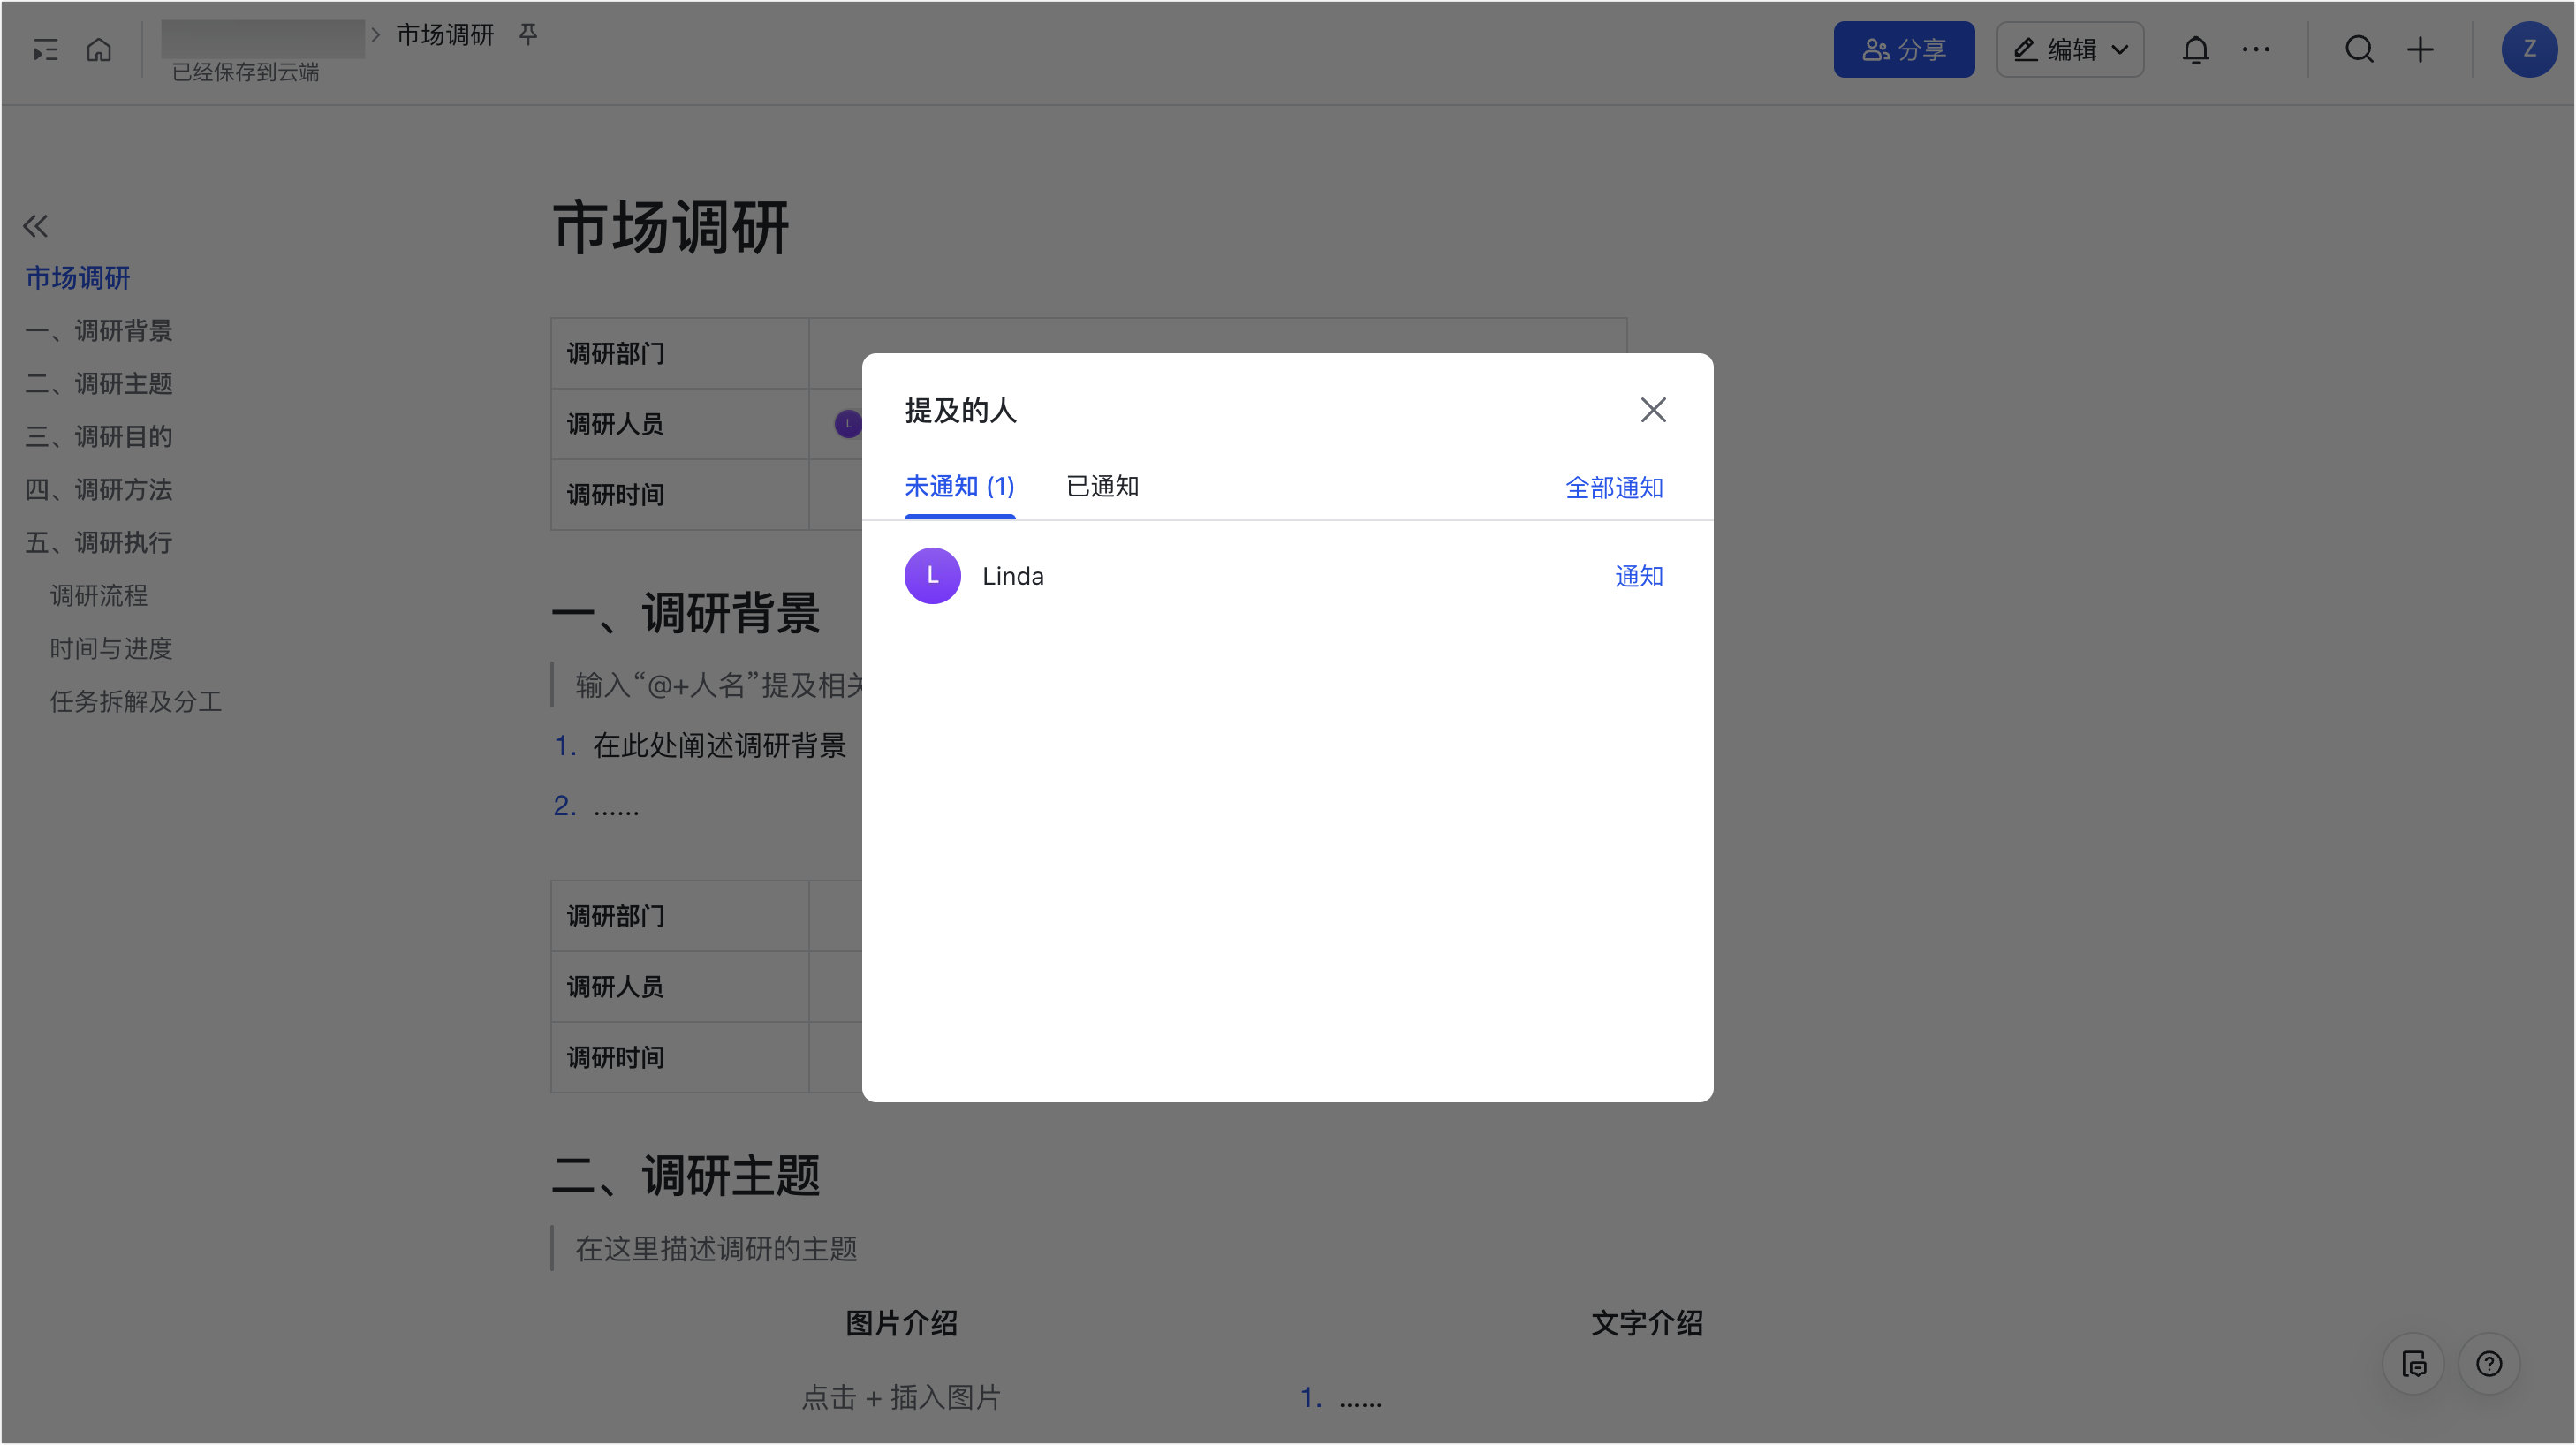
Task: Click the first 调研部门 table cell
Action: (679, 353)
